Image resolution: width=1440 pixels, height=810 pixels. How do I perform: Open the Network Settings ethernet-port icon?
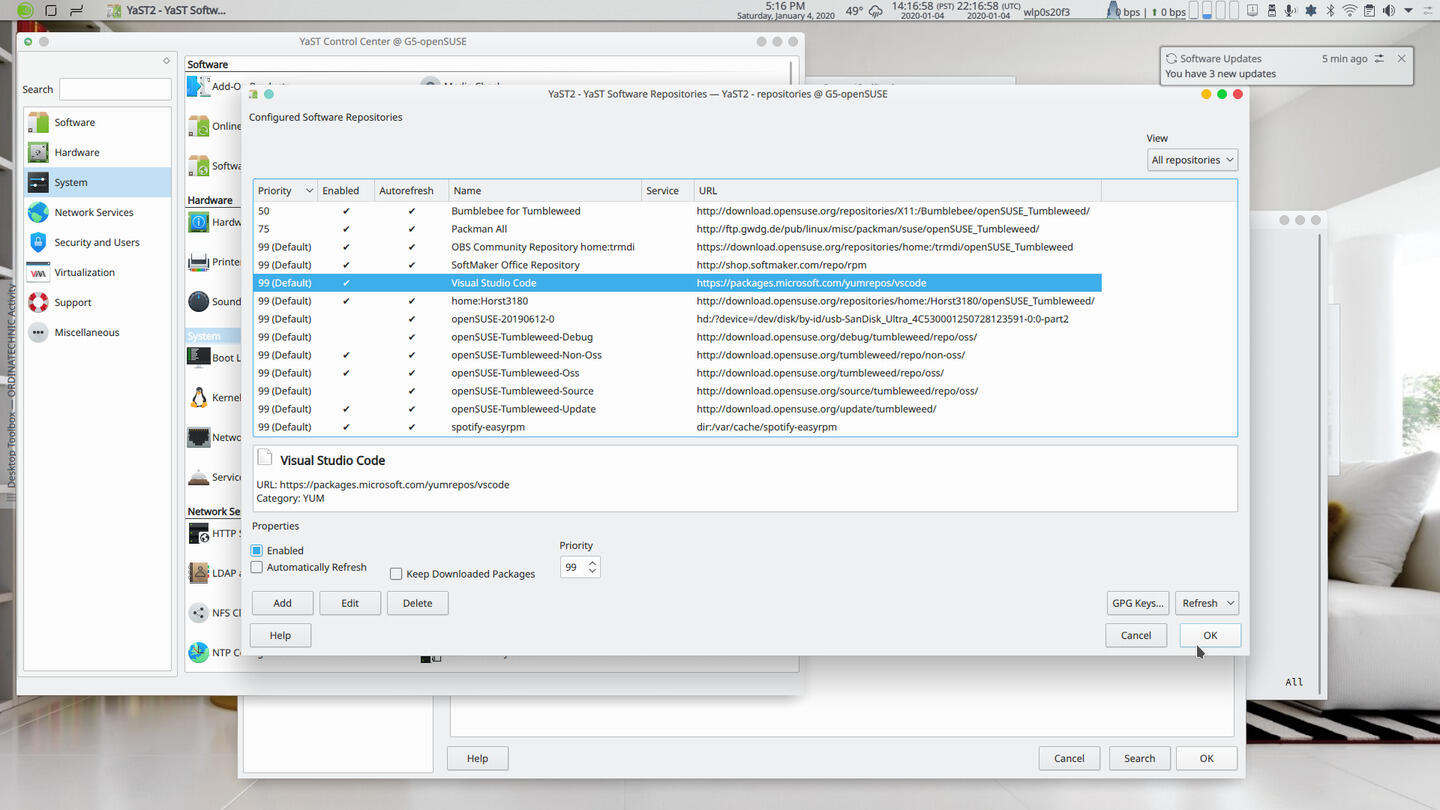tap(198, 437)
